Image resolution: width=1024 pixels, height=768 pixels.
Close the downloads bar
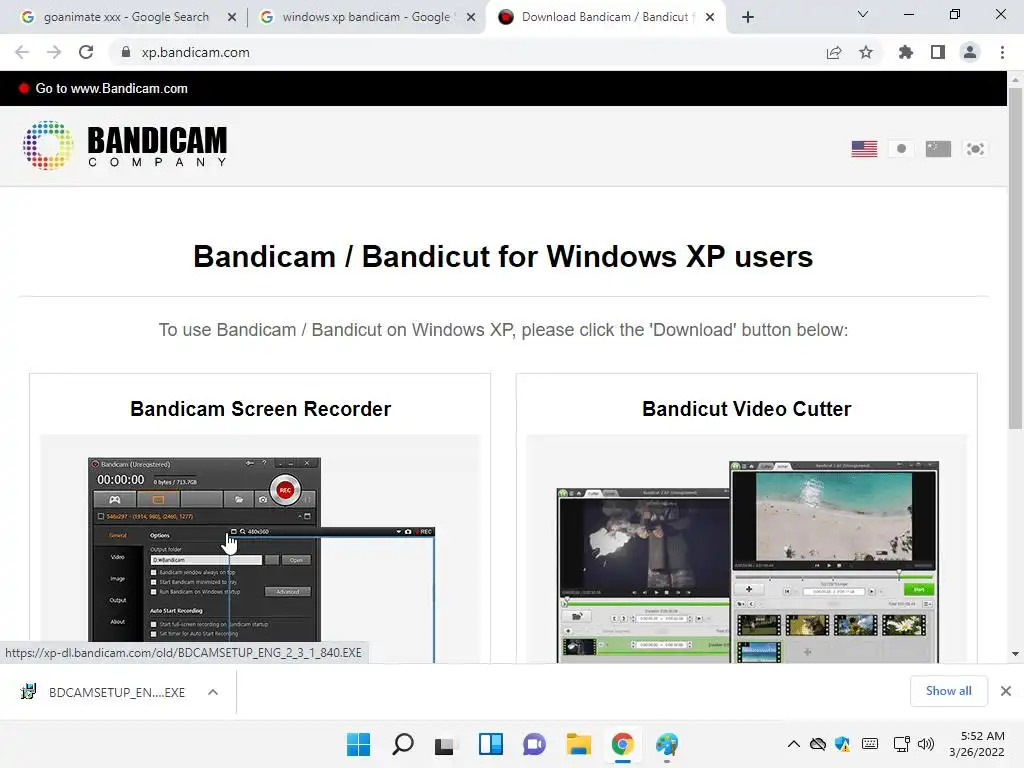tap(1006, 691)
